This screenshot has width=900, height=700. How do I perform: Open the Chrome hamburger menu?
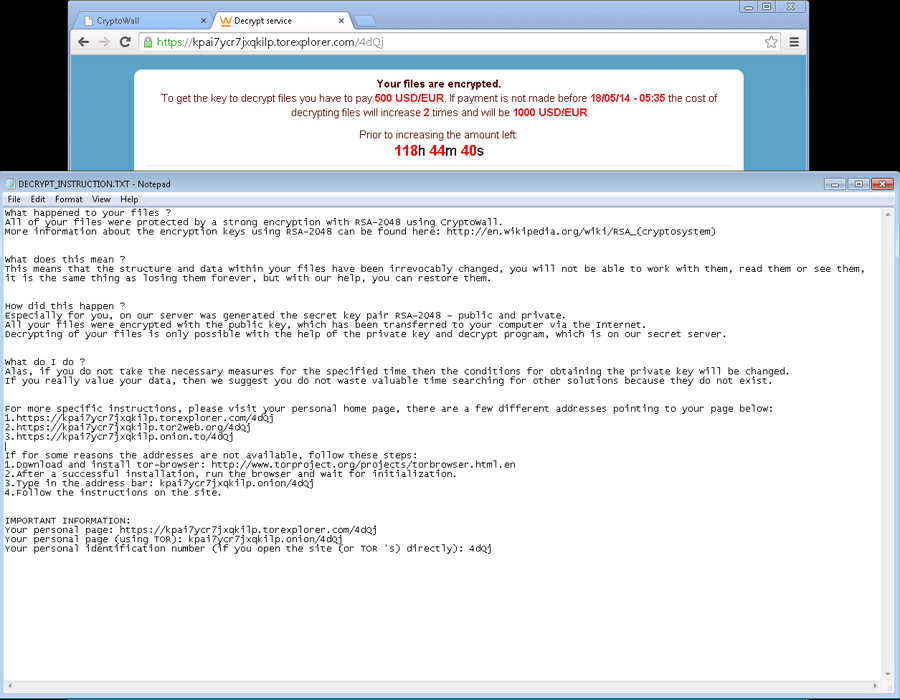click(794, 42)
